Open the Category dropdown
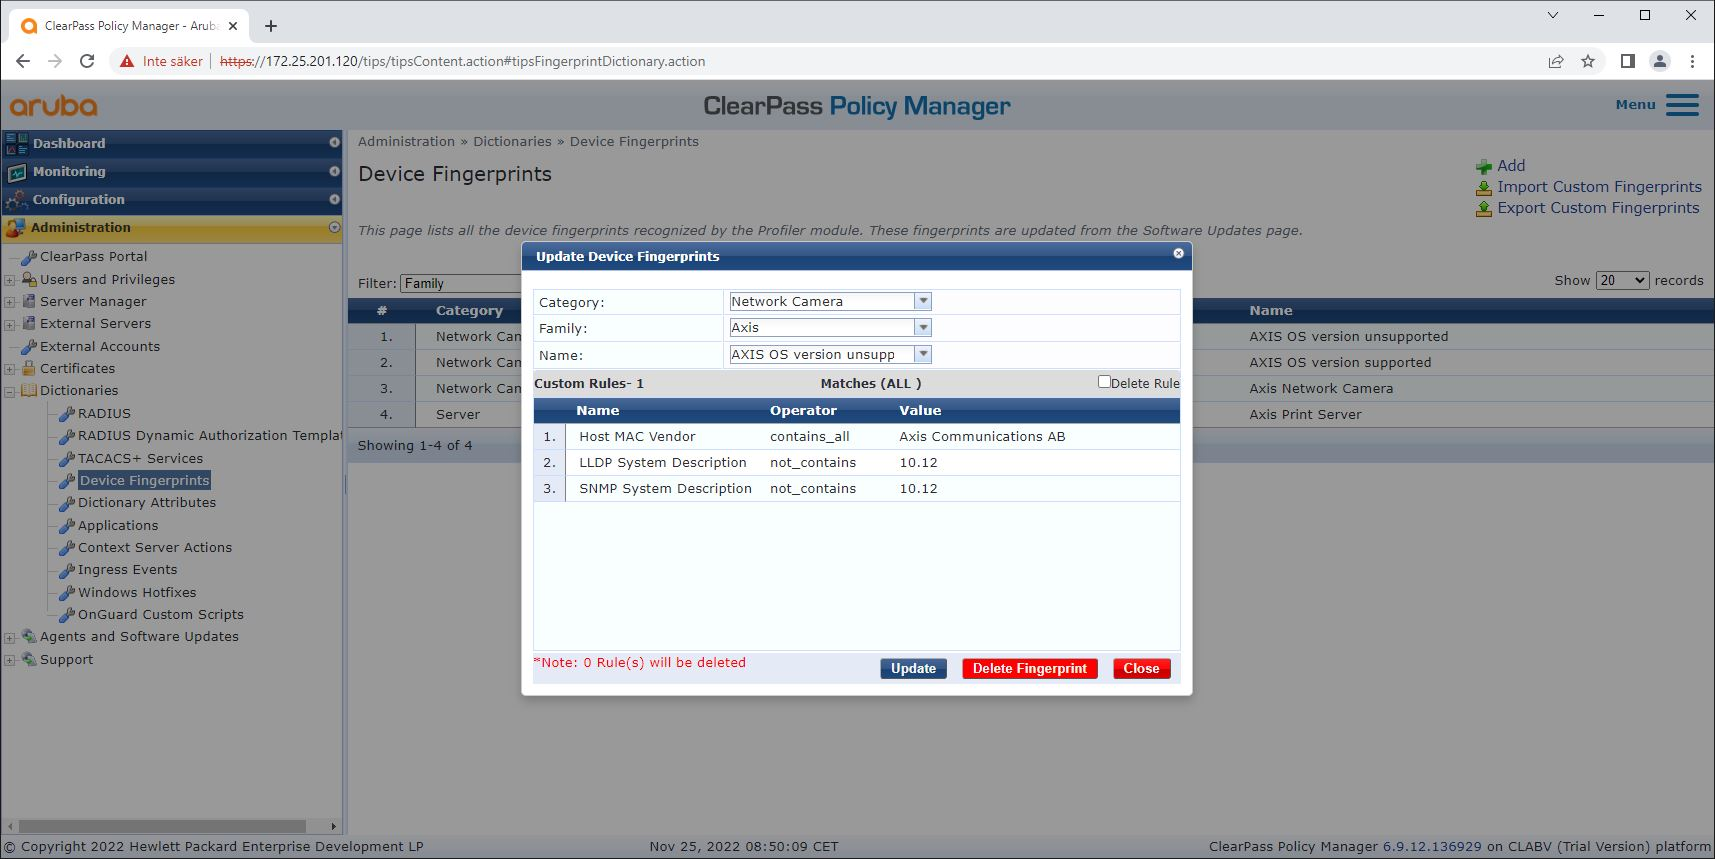 (923, 301)
